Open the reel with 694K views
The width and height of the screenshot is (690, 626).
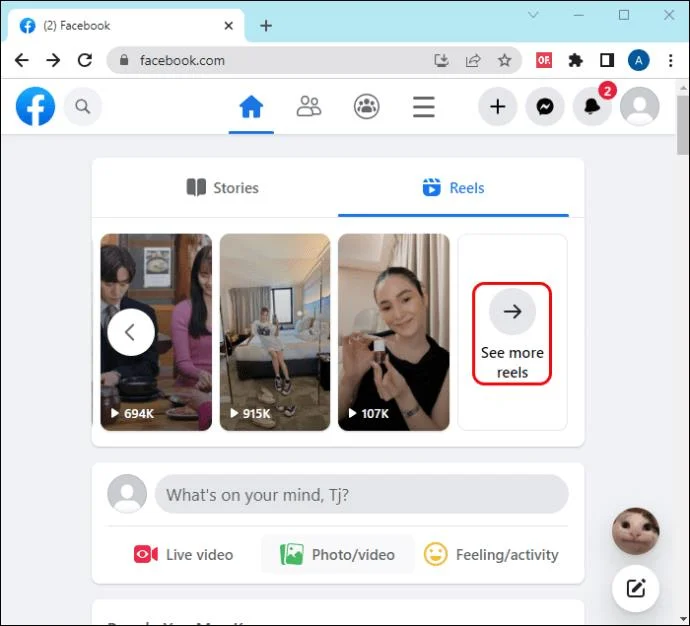click(156, 332)
